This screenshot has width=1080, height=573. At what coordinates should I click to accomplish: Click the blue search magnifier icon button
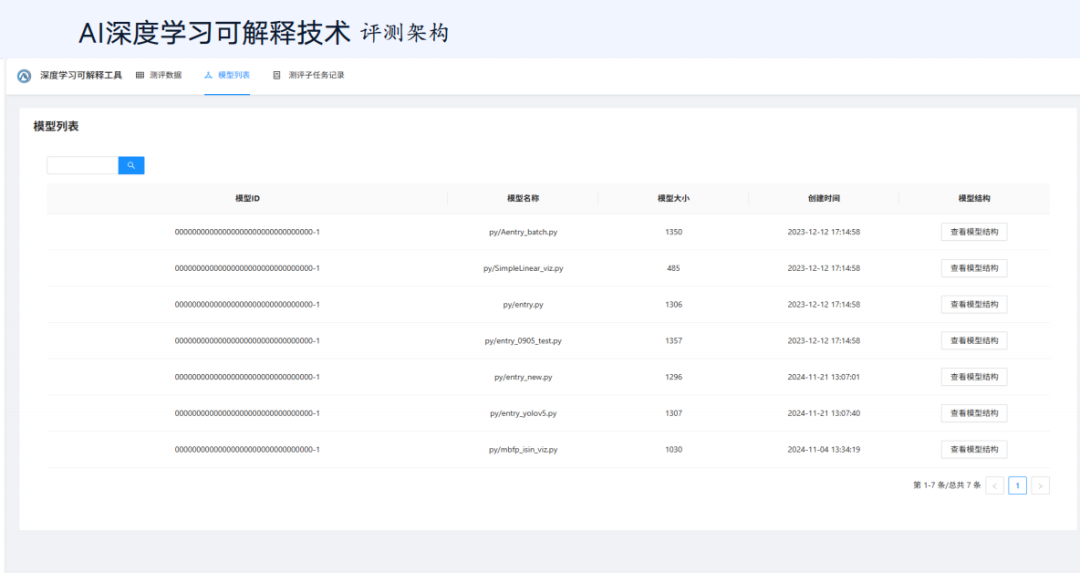click(131, 165)
